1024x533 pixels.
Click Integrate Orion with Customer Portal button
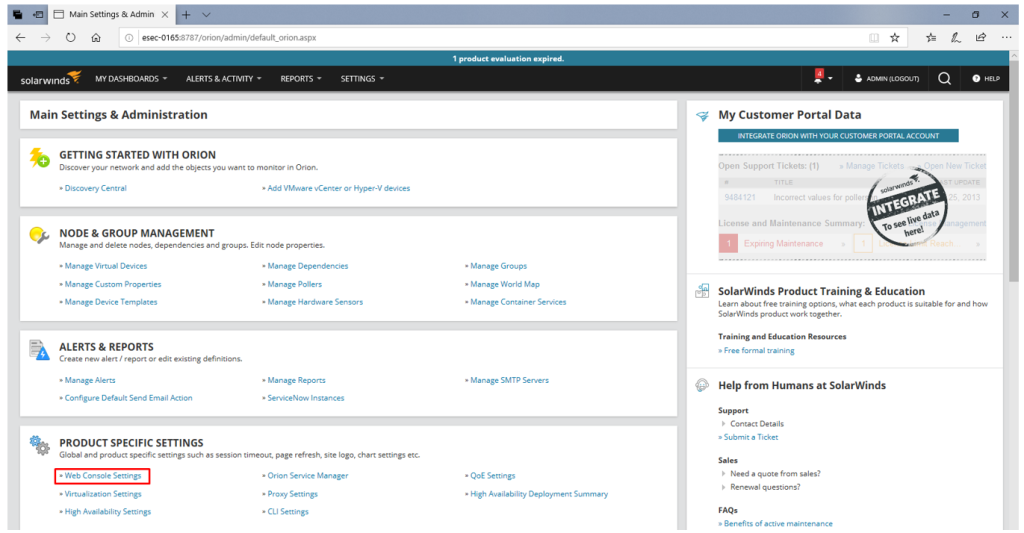(x=838, y=136)
